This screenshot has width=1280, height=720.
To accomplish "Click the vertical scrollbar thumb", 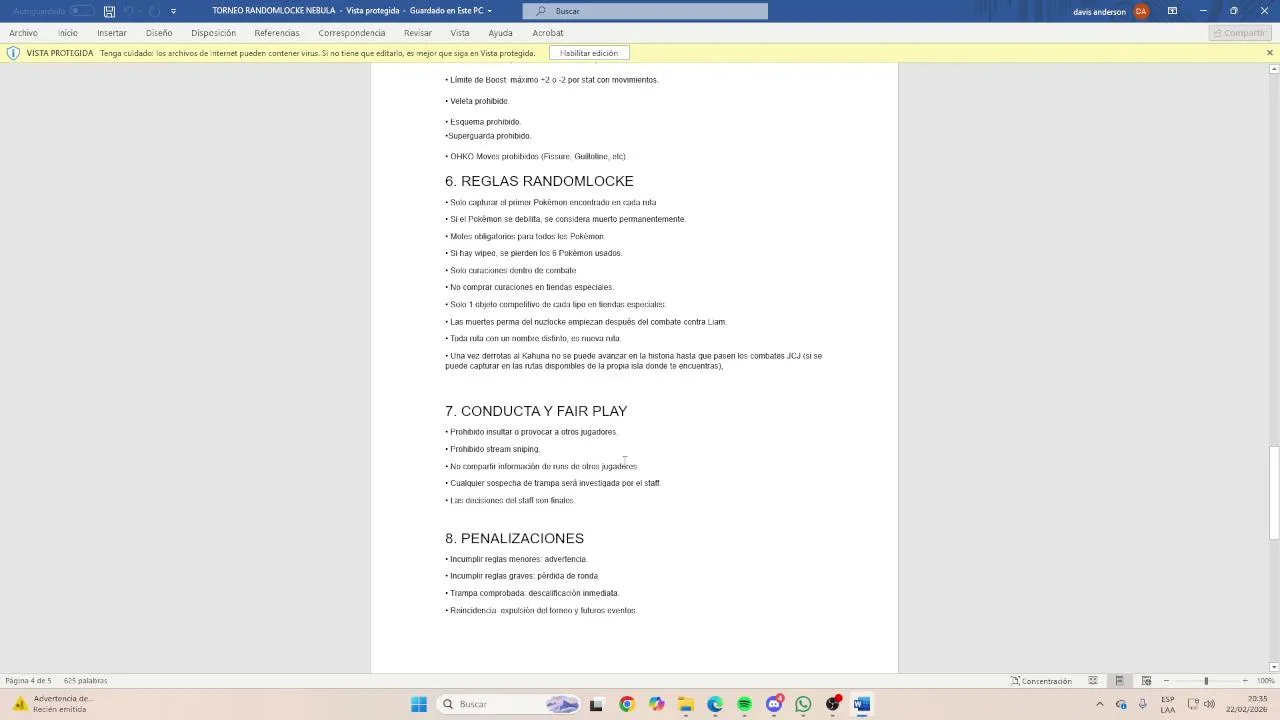I will click(1273, 493).
